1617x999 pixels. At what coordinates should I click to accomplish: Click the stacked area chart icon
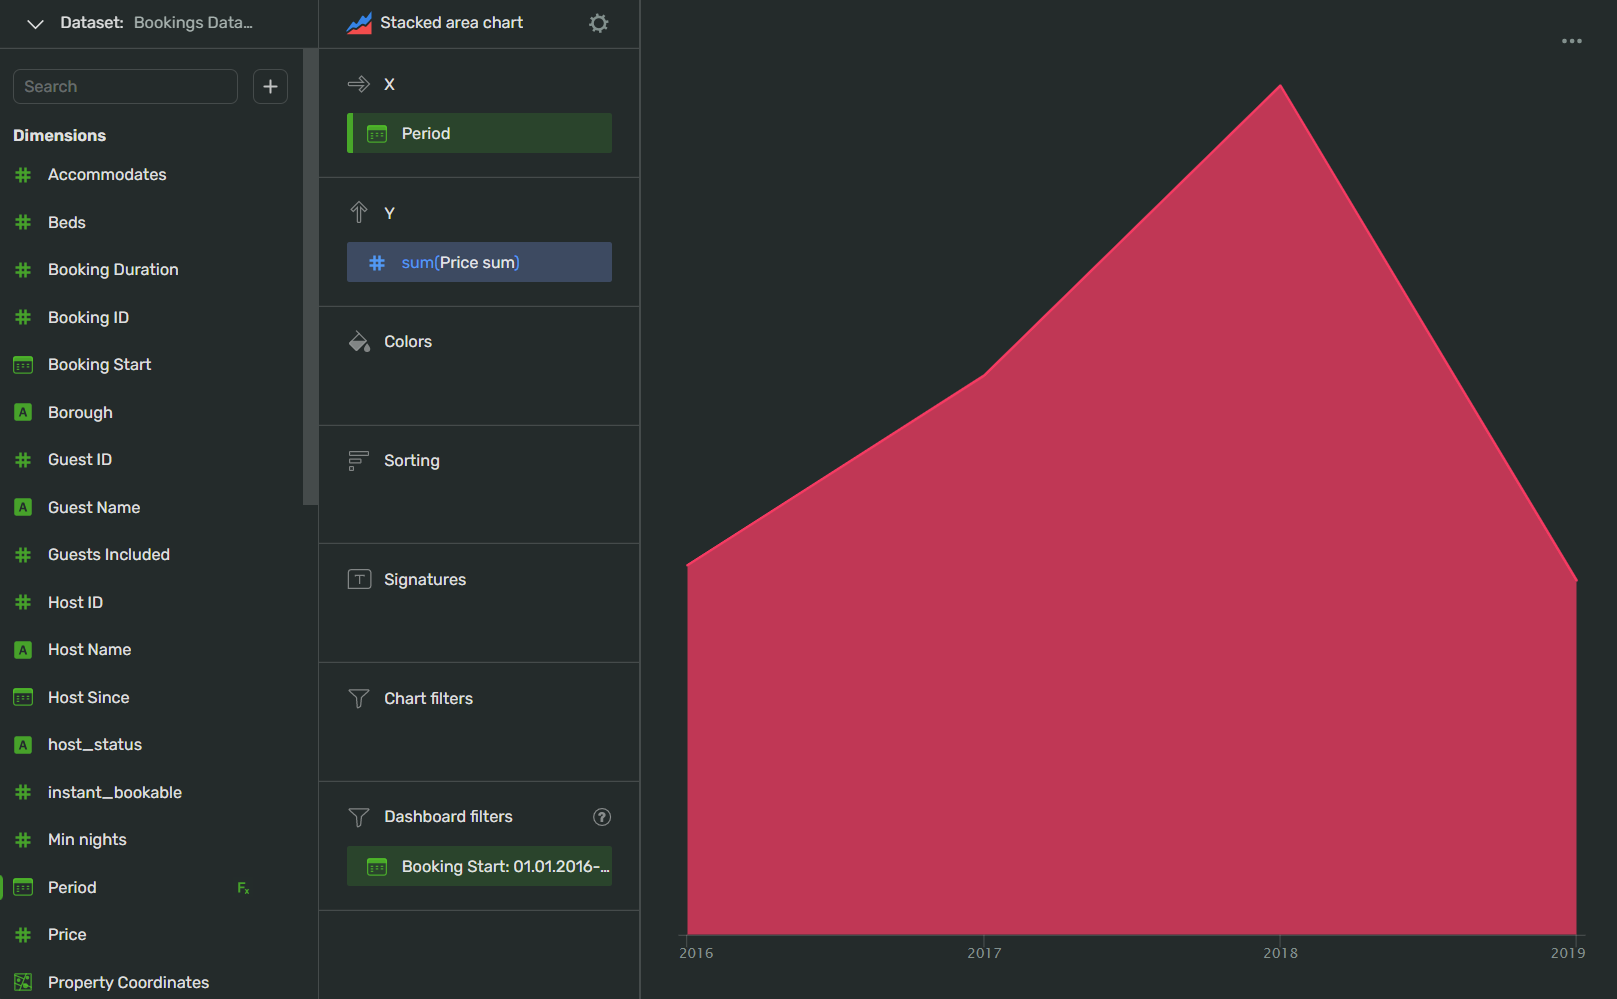point(359,23)
